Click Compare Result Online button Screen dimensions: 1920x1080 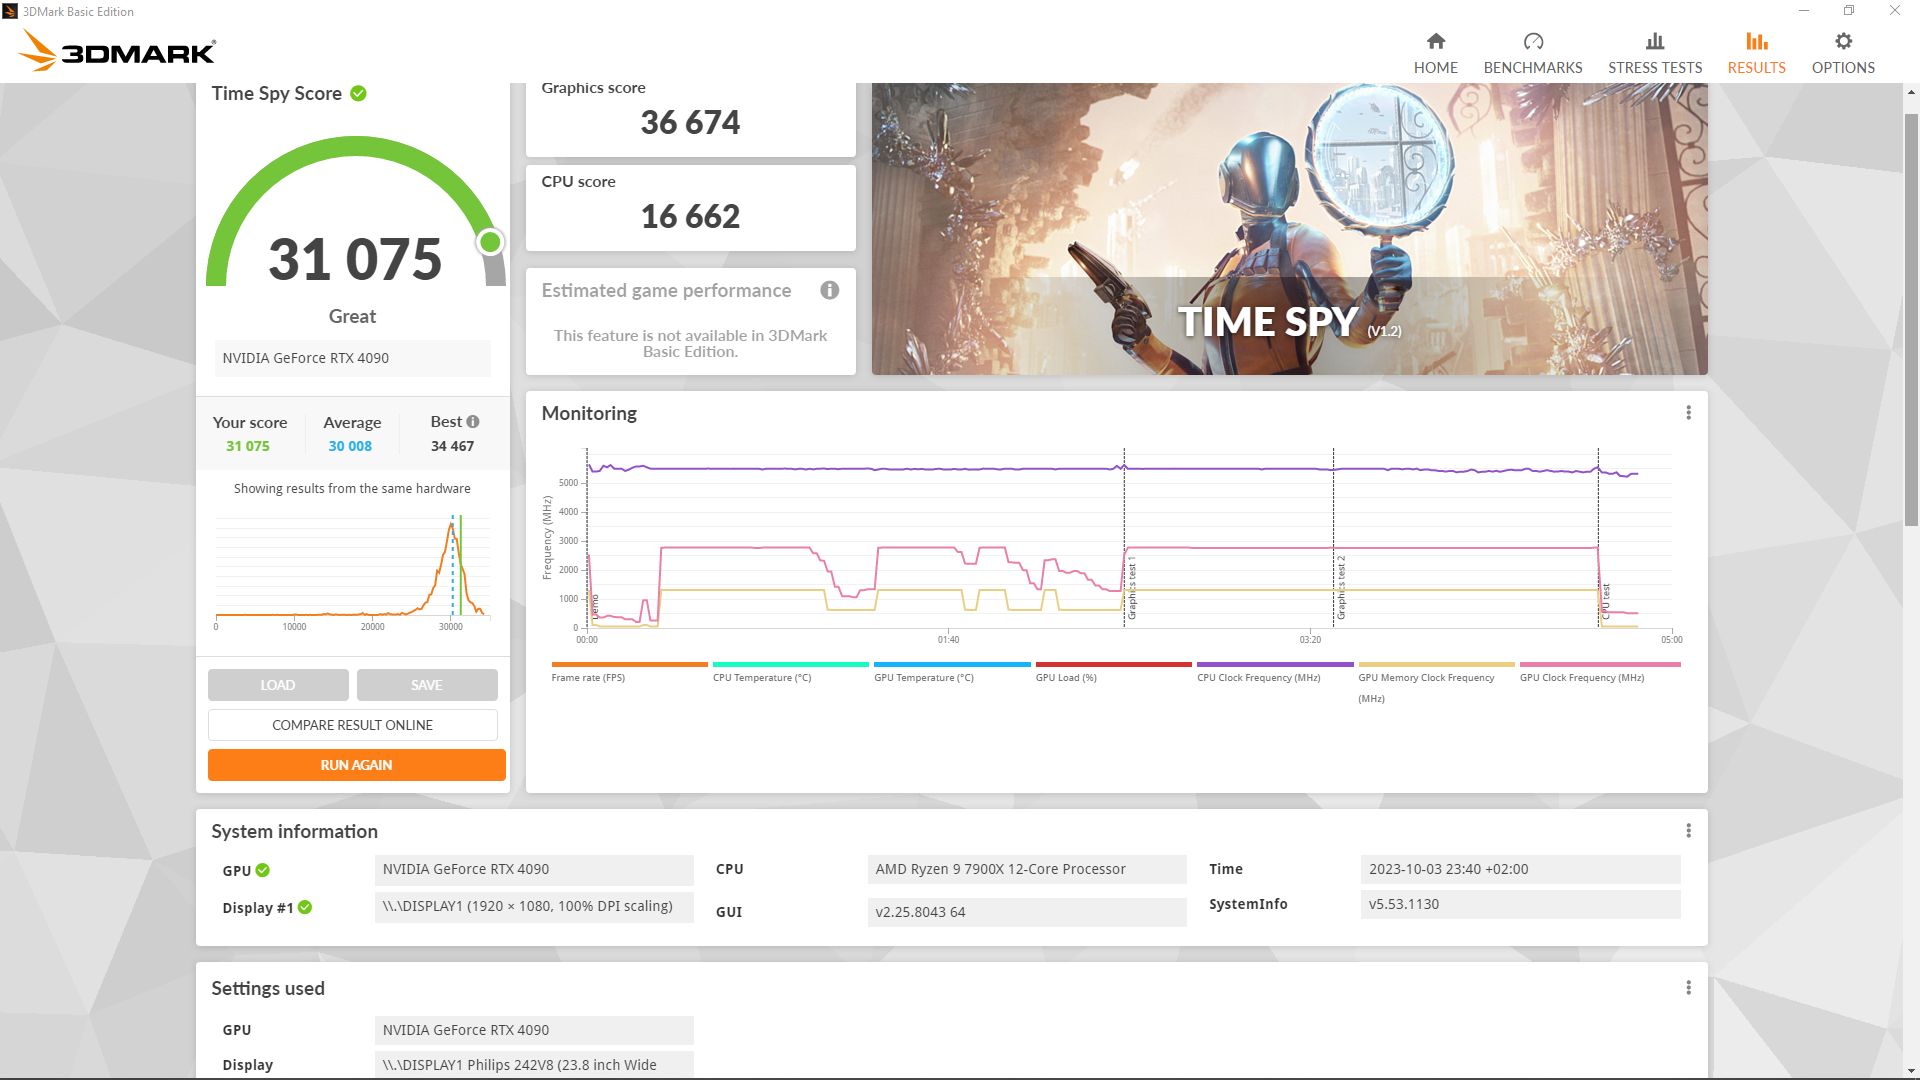(x=352, y=725)
